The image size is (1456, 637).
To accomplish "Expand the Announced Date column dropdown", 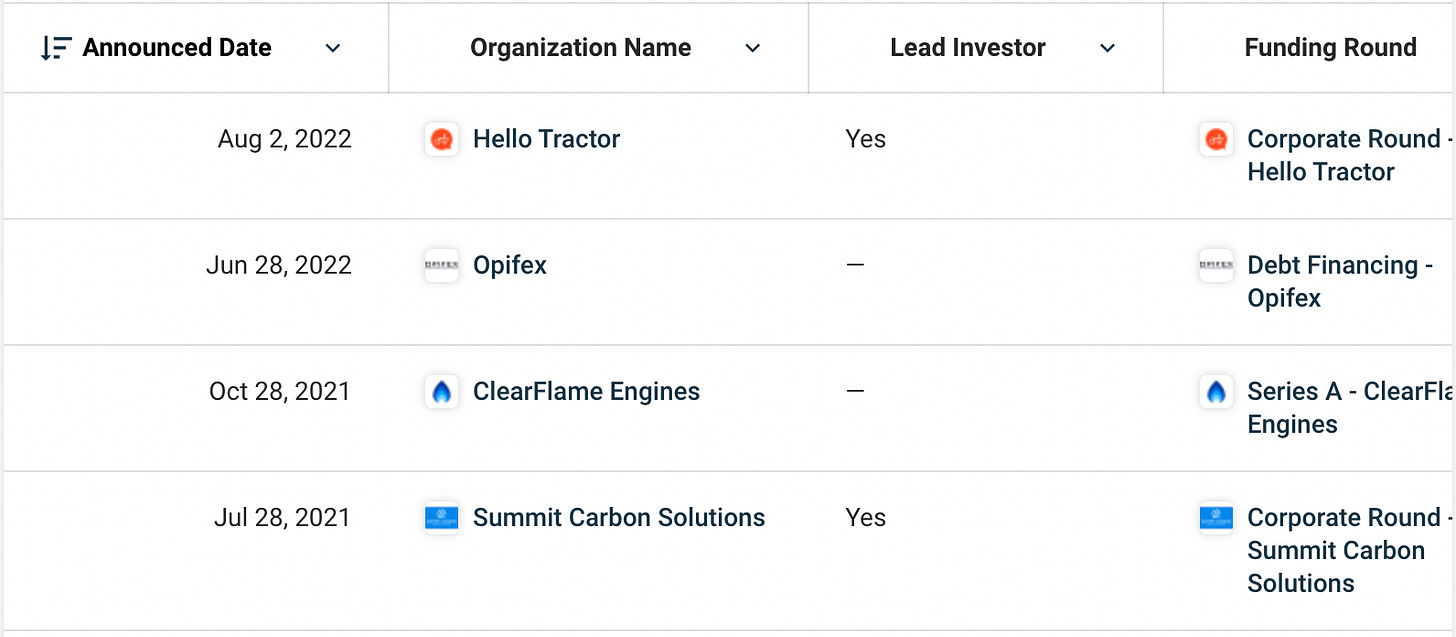I will (x=333, y=48).
